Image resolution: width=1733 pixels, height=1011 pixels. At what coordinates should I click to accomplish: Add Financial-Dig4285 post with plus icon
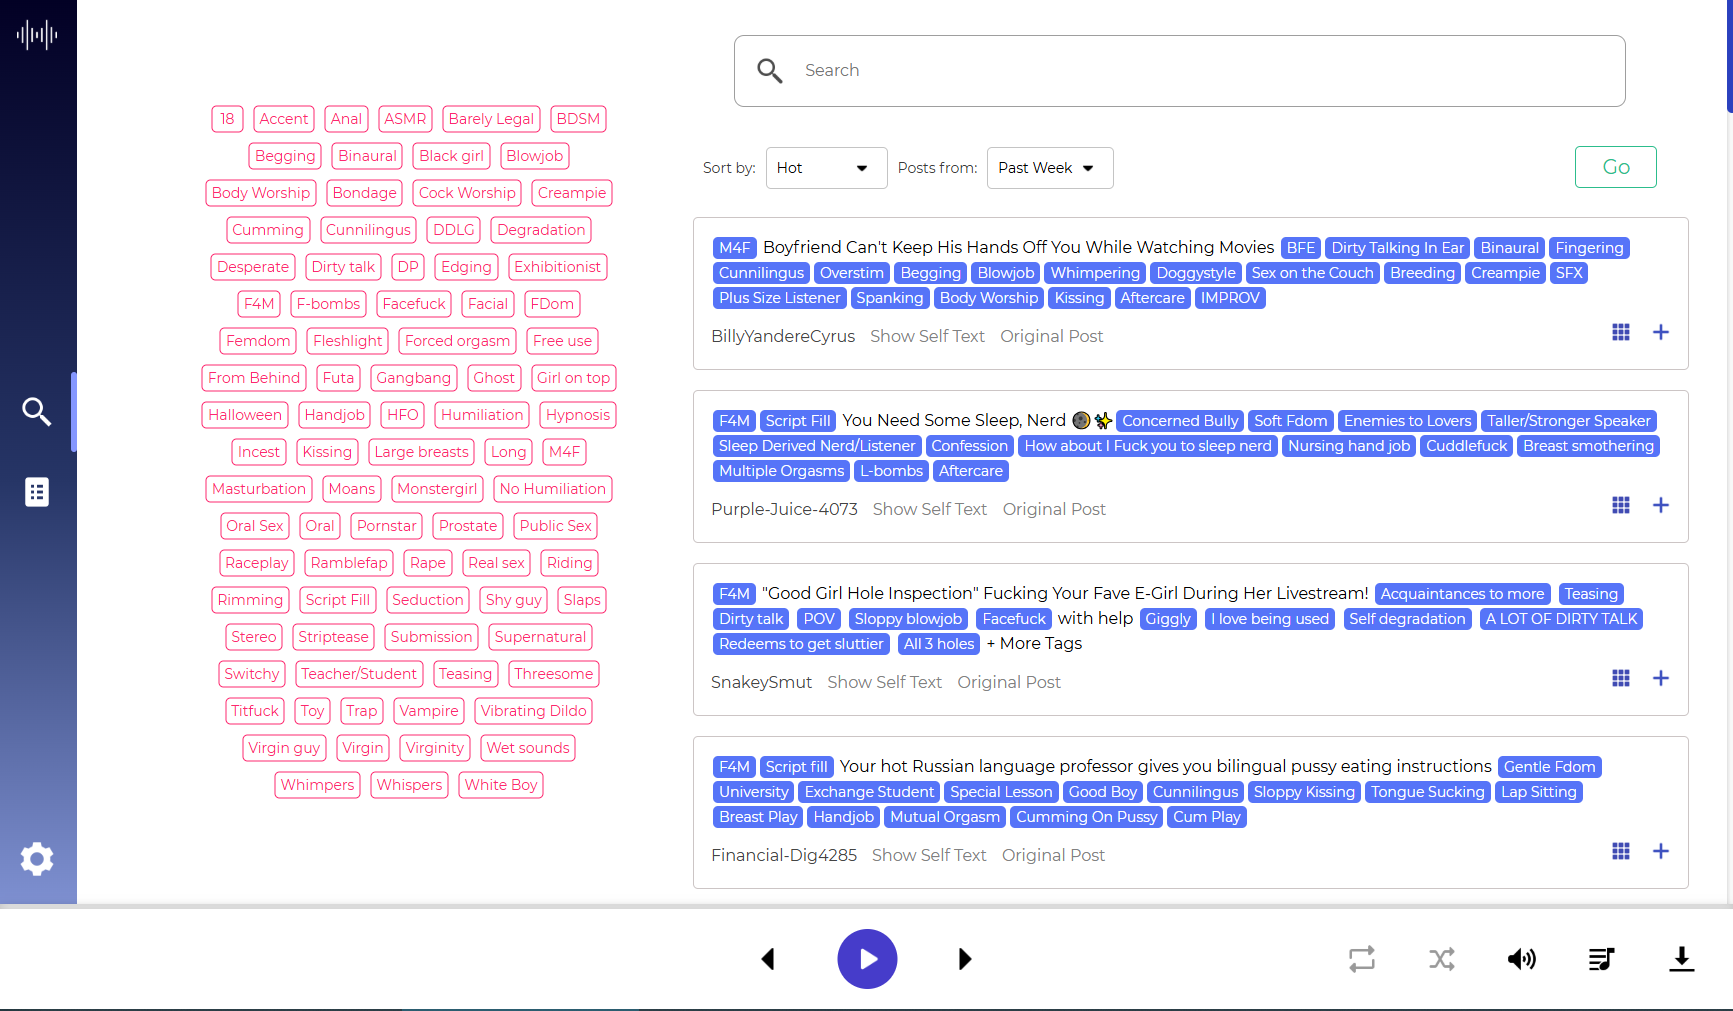tap(1661, 851)
